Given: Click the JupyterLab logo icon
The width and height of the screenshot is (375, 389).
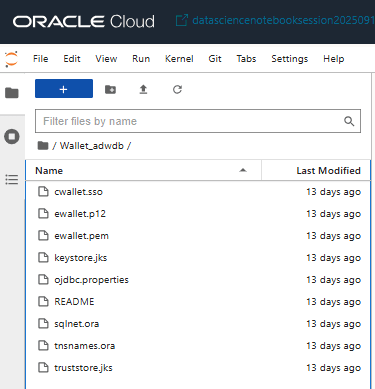Looking at the screenshot, I should (11, 59).
